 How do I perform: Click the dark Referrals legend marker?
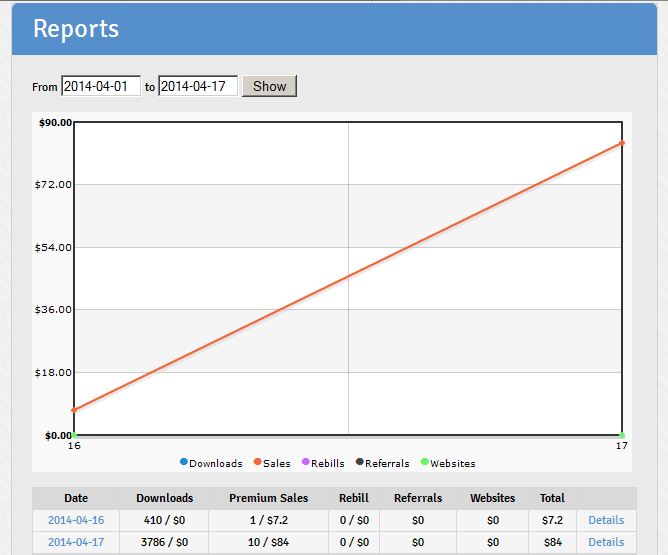pos(359,462)
